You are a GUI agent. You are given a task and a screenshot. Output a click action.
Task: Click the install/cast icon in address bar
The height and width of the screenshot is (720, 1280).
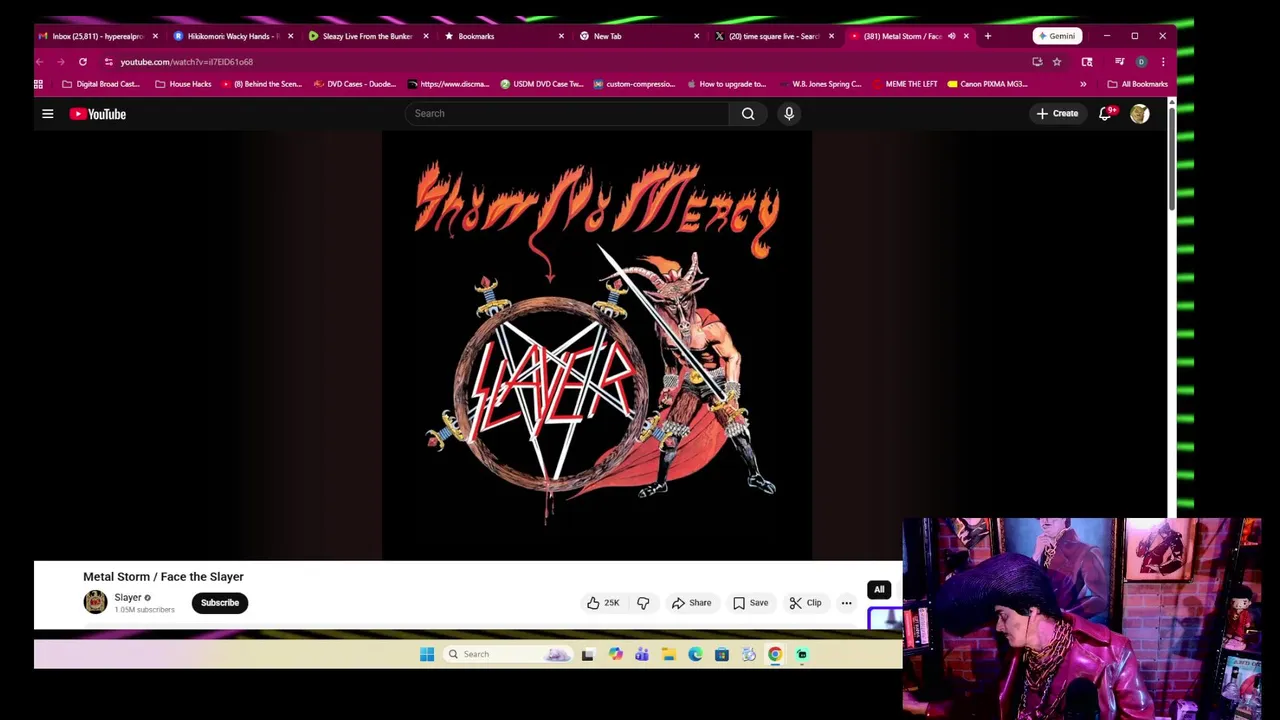click(1037, 62)
